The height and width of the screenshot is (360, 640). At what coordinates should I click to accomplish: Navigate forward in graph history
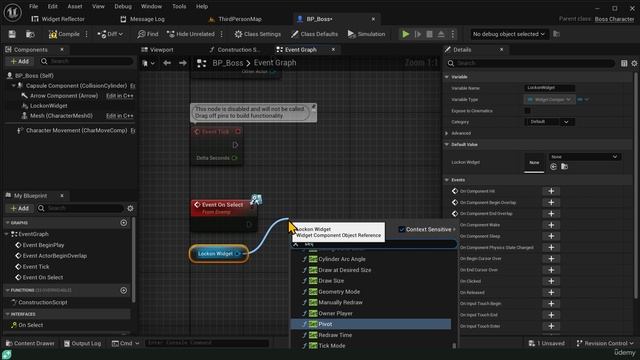pyautogui.click(x=182, y=63)
